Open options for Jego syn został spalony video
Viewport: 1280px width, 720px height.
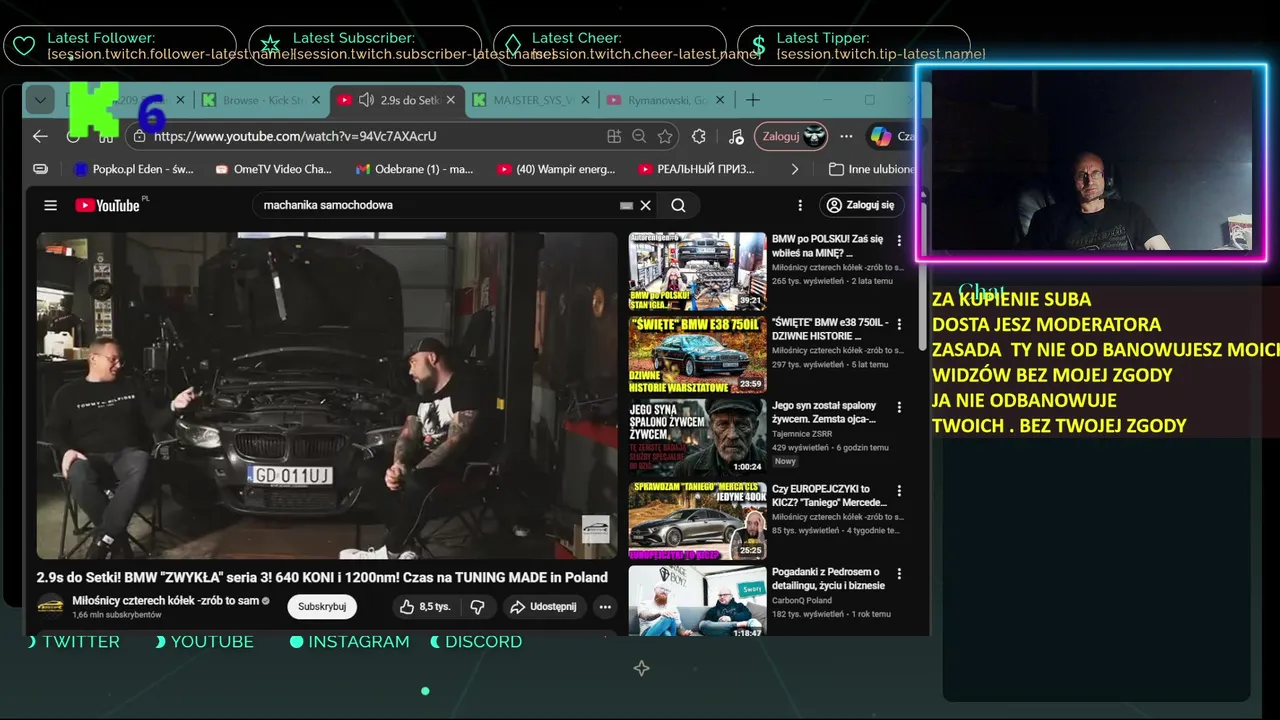900,408
